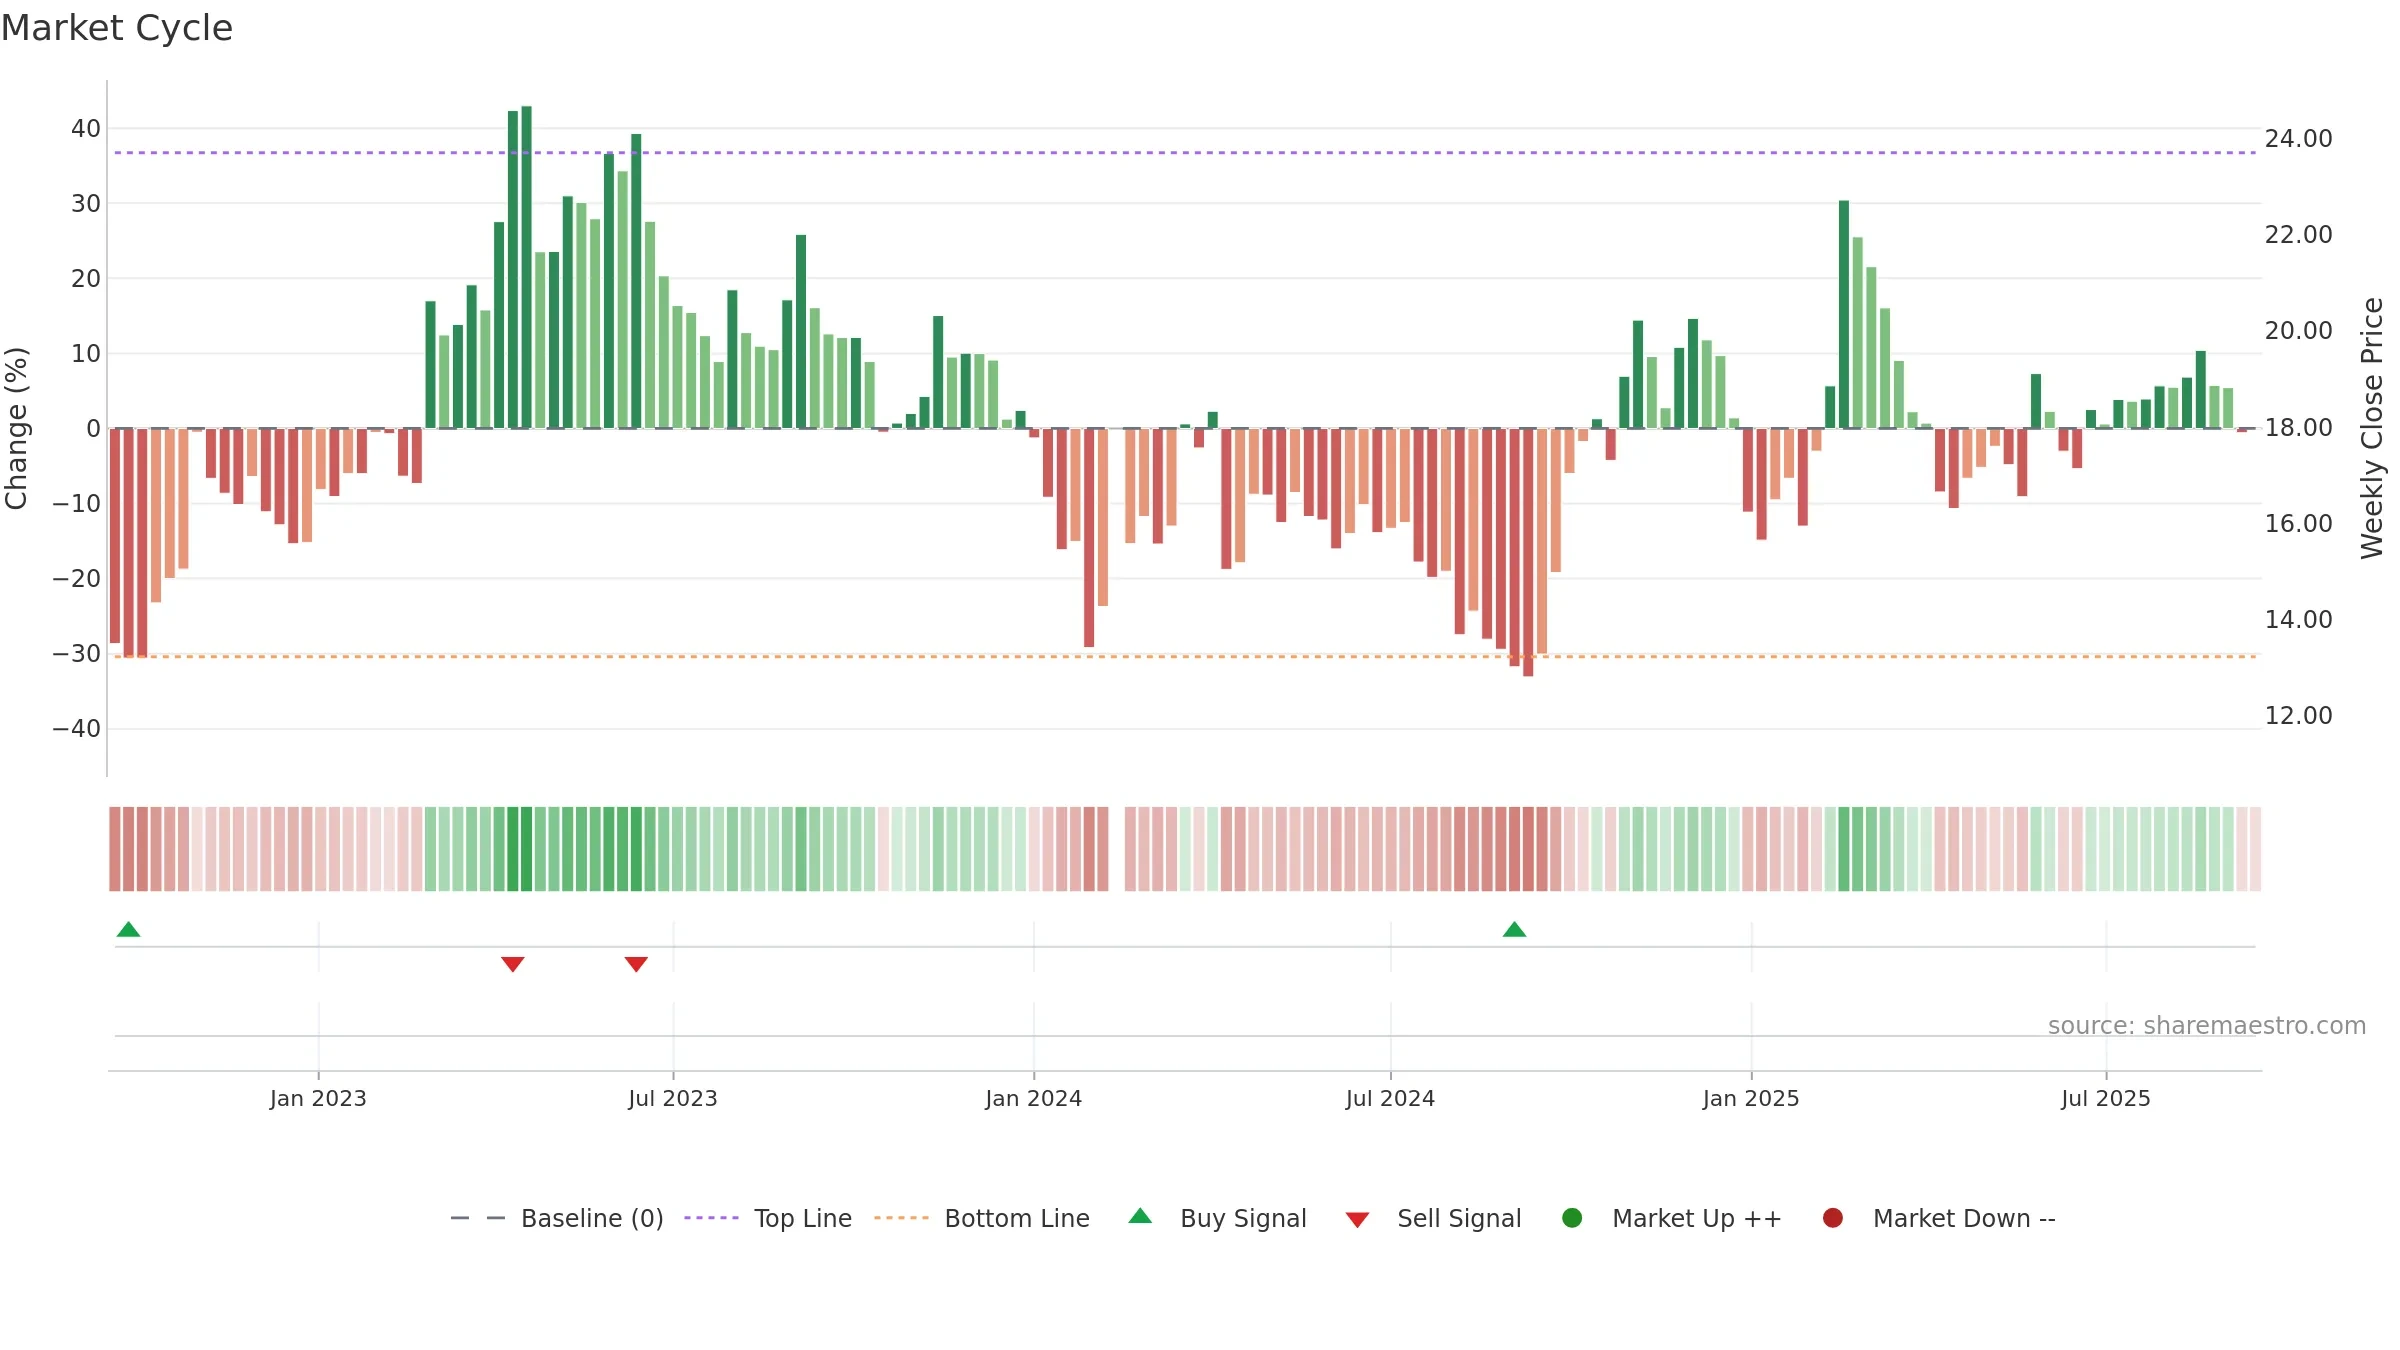Click the Sell Signal legend triangle icon
Screen dimensions: 2400x1350
click(1357, 1220)
